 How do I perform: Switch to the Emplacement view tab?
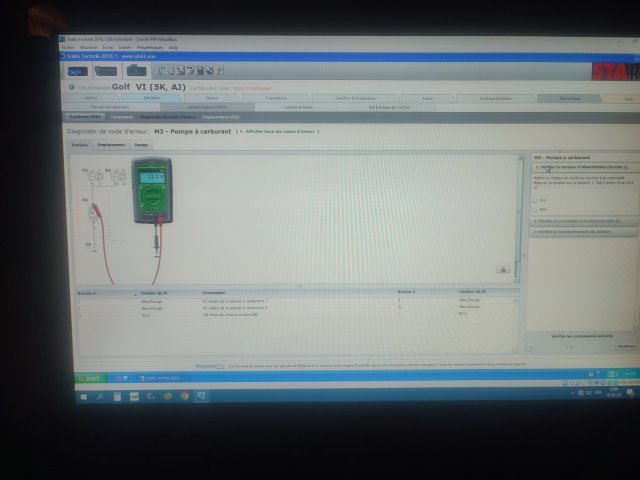pos(111,145)
